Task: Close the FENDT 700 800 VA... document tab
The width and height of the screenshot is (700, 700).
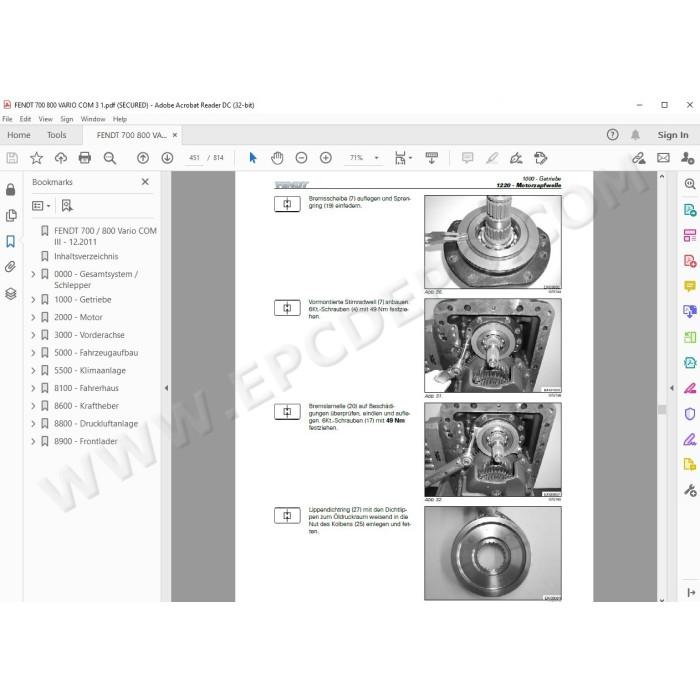Action: [175, 135]
